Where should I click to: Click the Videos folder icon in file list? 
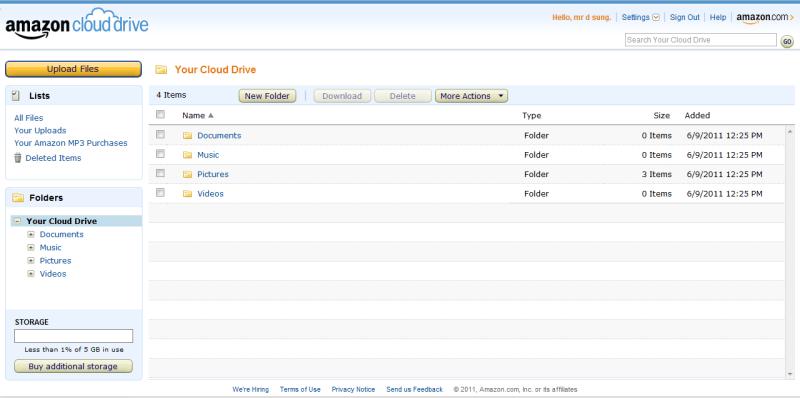(x=187, y=194)
